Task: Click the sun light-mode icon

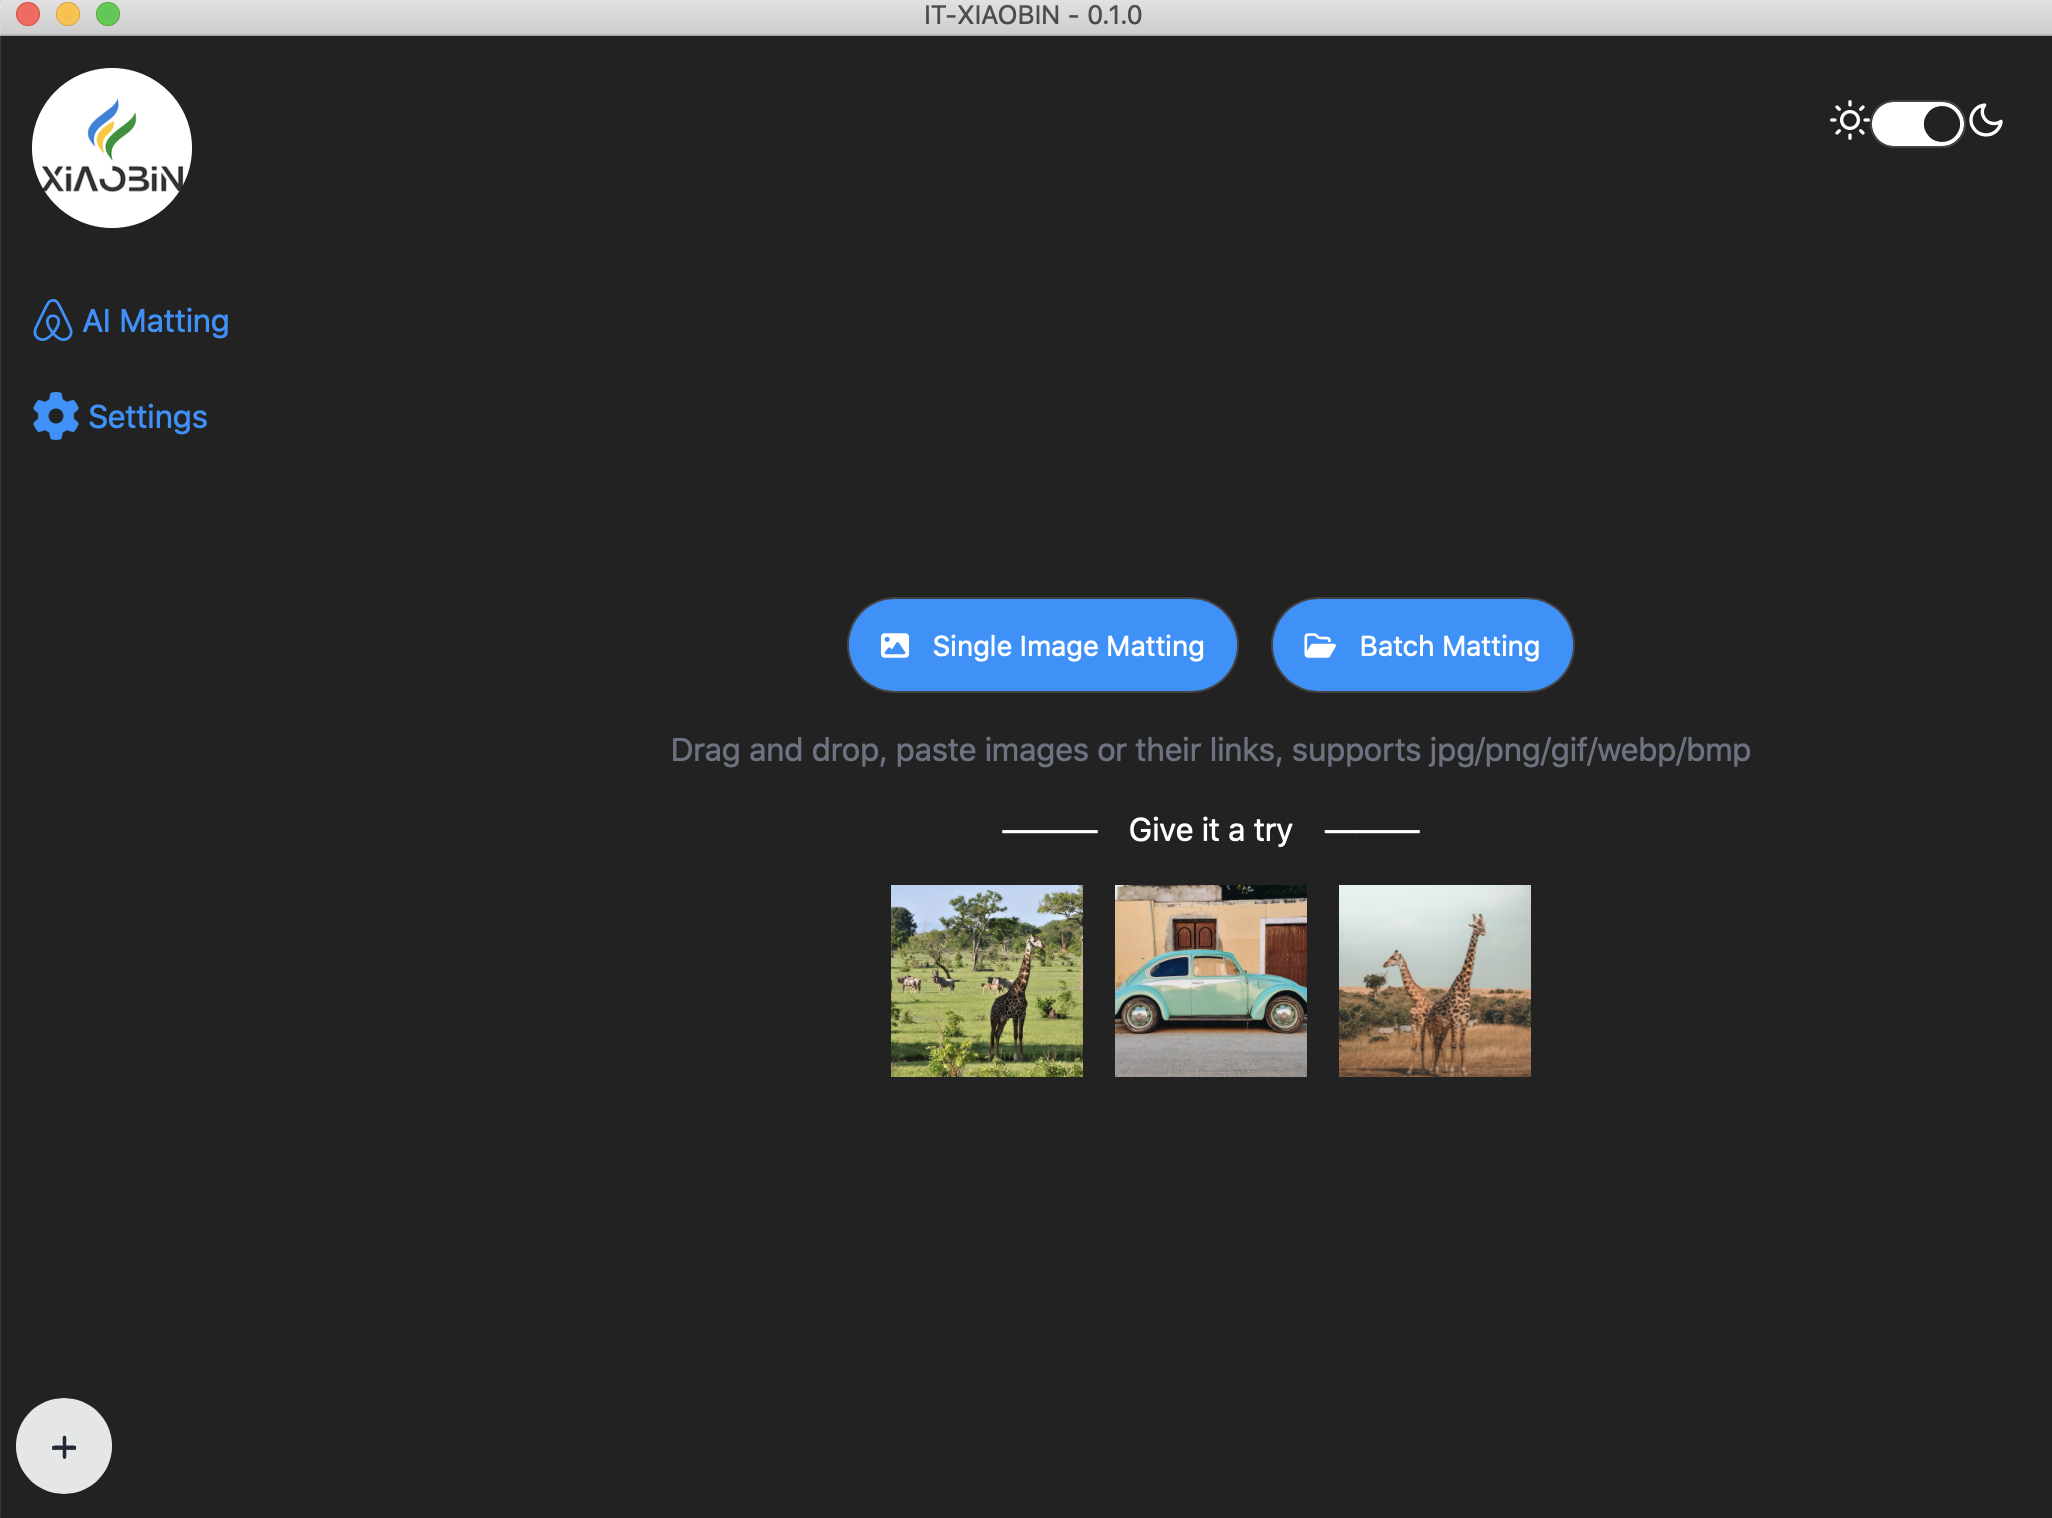Action: click(1848, 122)
